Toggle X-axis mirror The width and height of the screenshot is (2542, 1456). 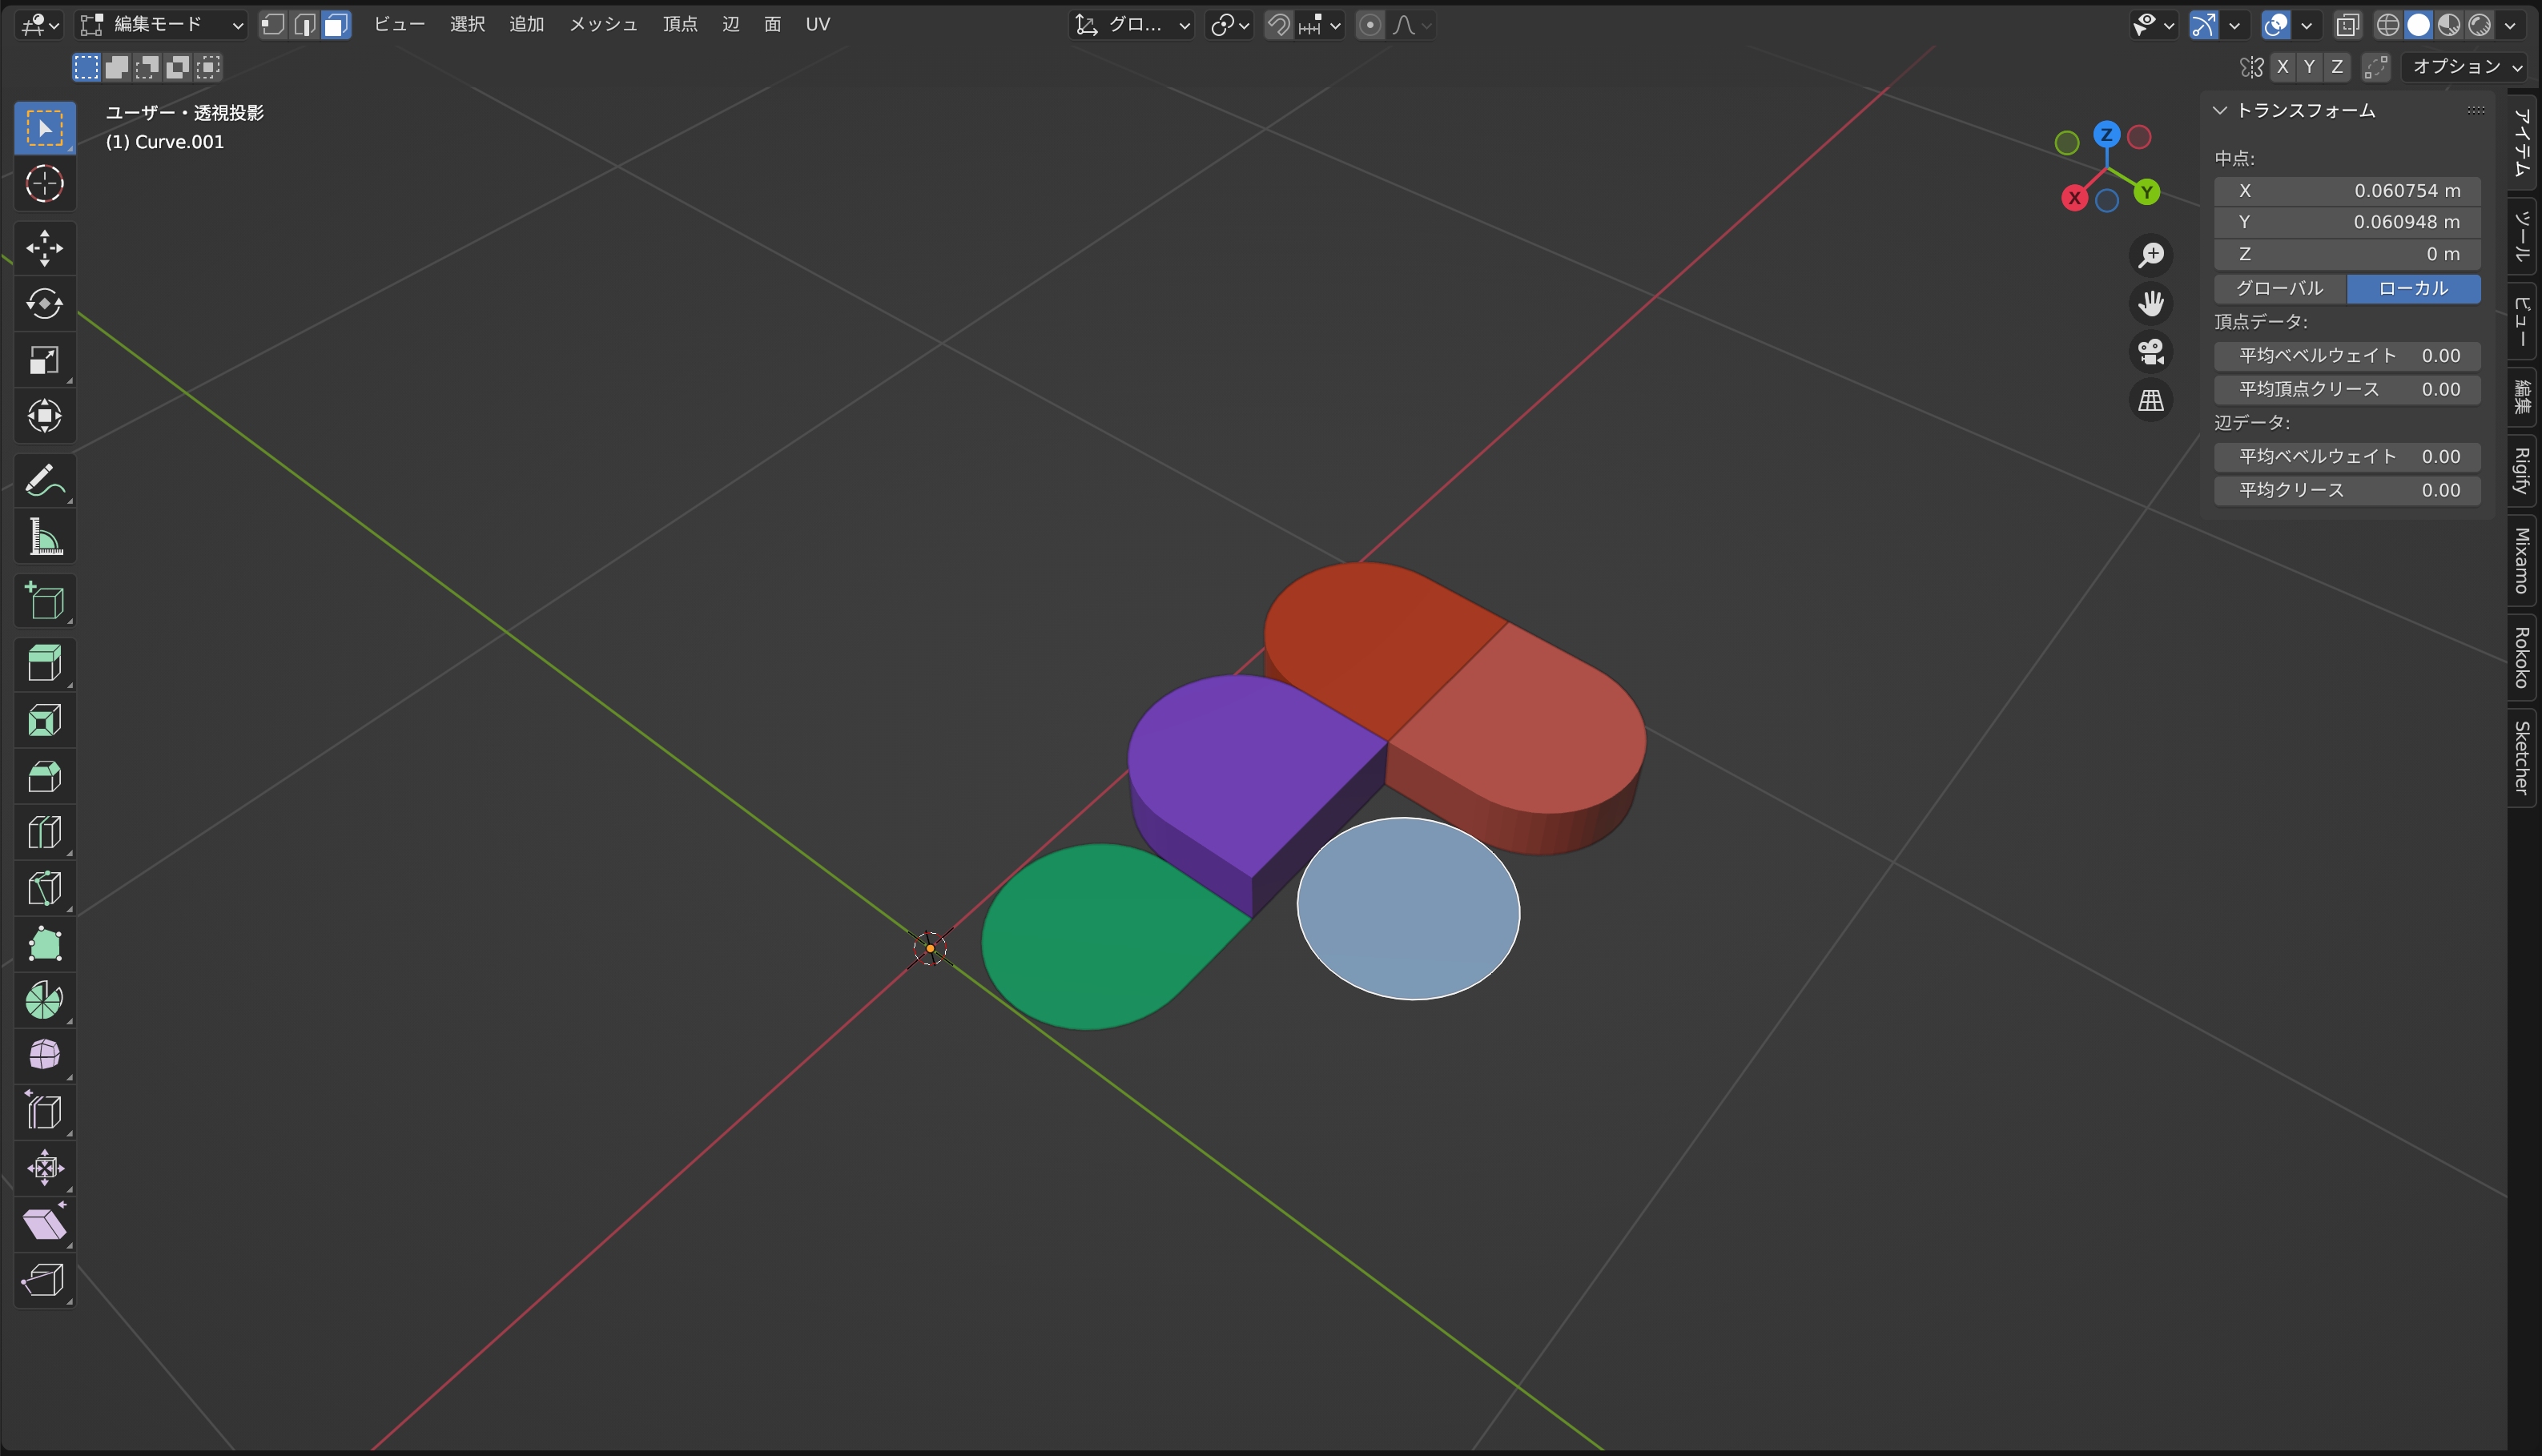2282,67
